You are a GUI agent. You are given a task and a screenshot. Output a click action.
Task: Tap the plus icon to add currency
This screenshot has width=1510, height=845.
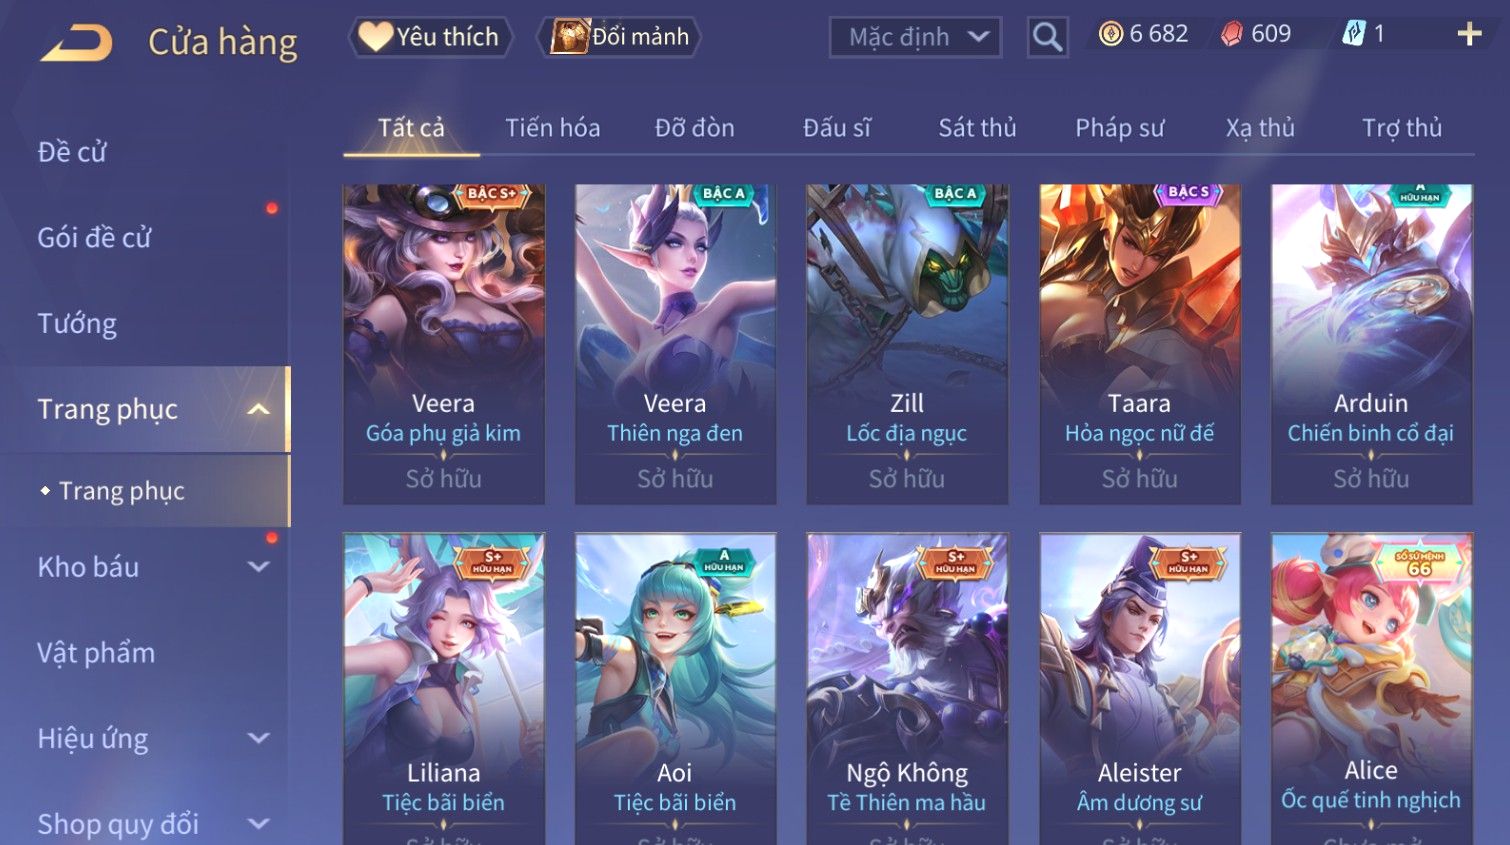(x=1469, y=34)
